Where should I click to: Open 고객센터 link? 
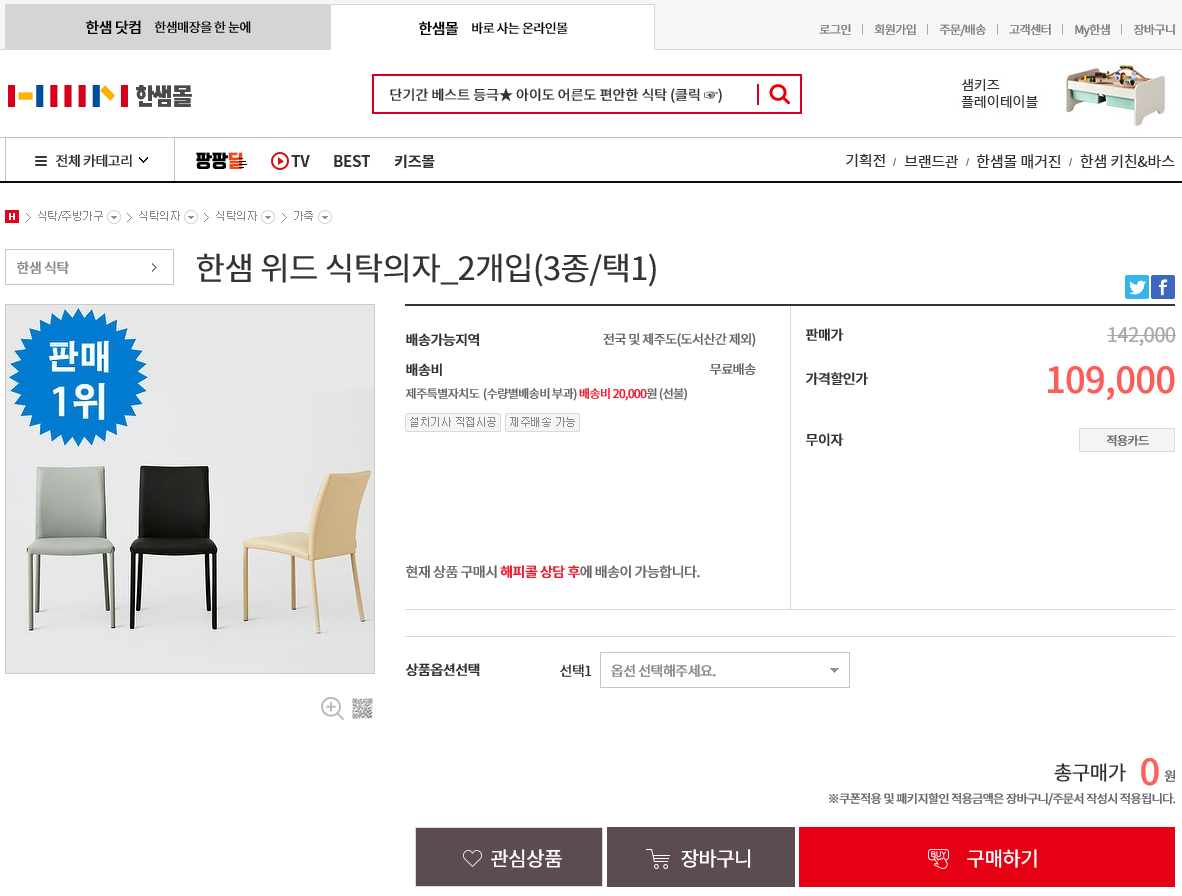1030,29
